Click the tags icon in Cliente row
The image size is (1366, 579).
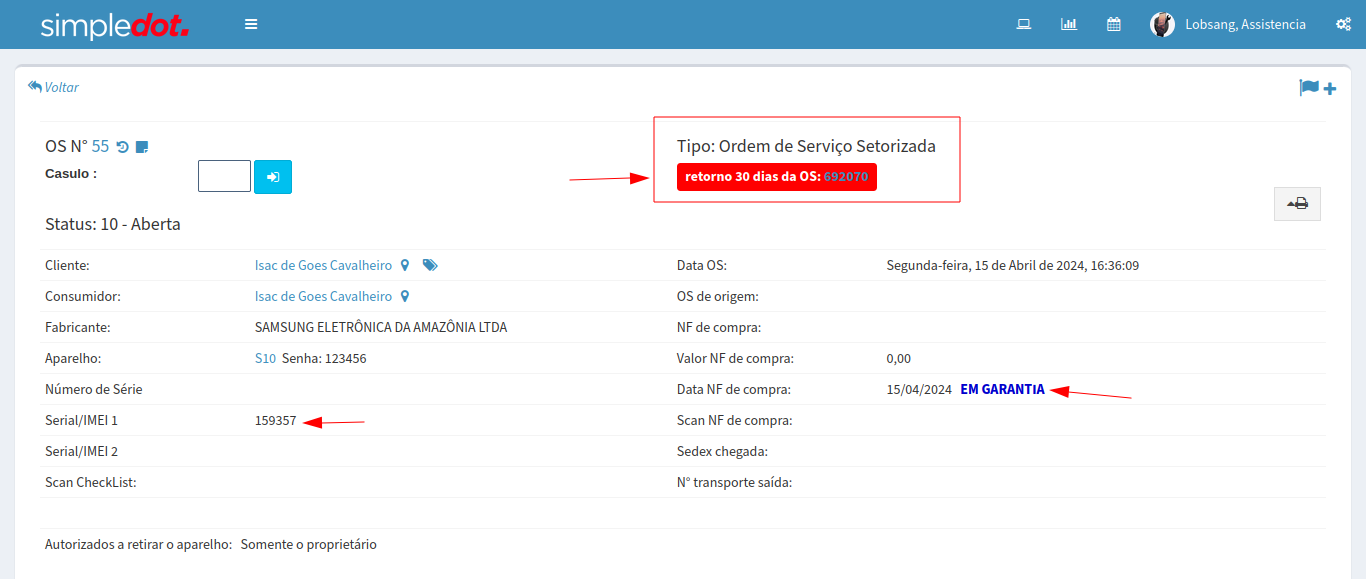click(x=430, y=266)
